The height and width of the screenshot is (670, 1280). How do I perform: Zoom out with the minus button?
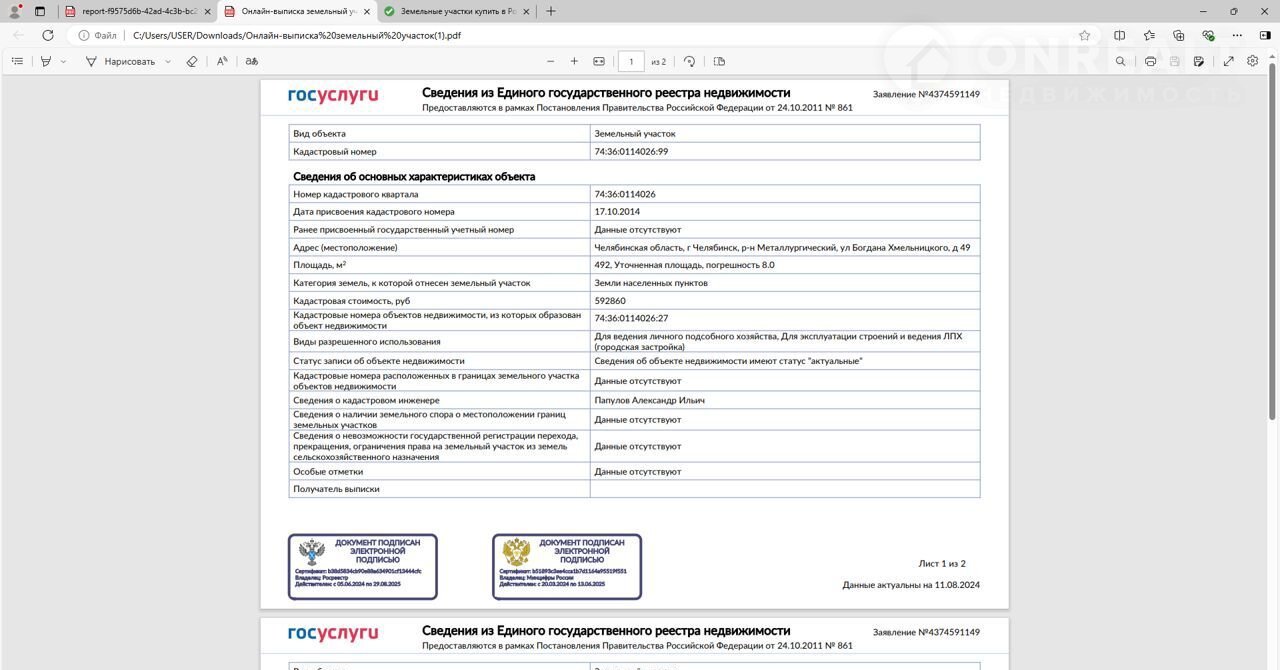tap(550, 61)
